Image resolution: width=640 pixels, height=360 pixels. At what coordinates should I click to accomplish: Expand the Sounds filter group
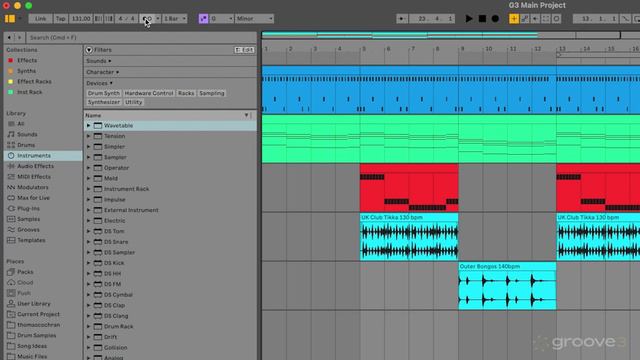click(99, 61)
